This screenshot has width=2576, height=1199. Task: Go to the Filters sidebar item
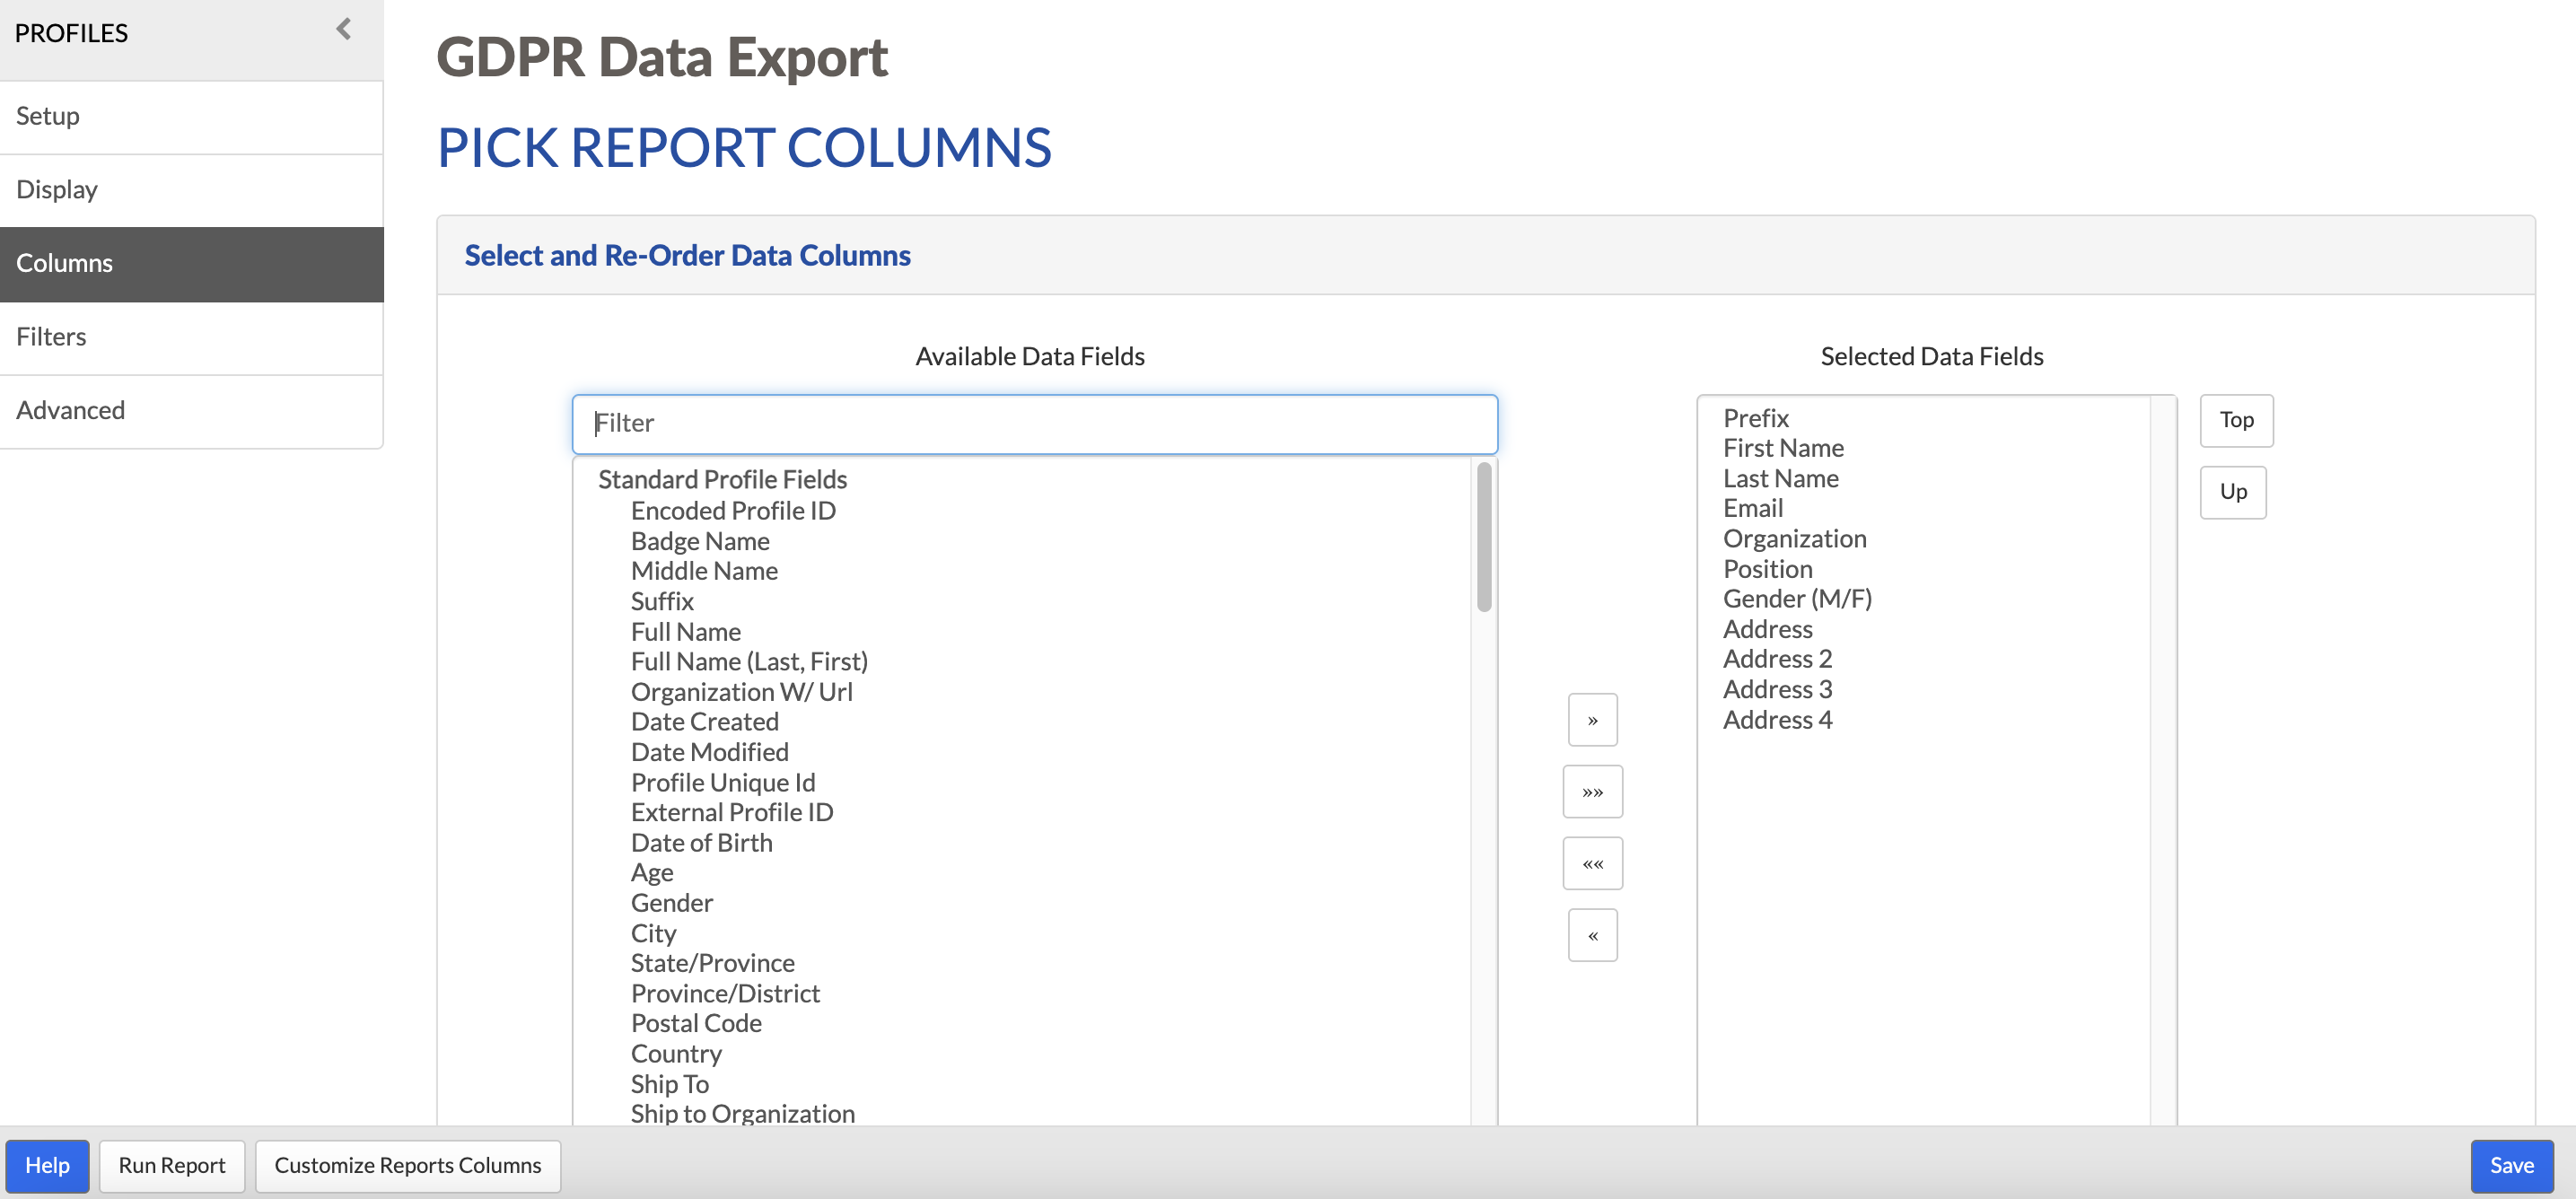[191, 337]
